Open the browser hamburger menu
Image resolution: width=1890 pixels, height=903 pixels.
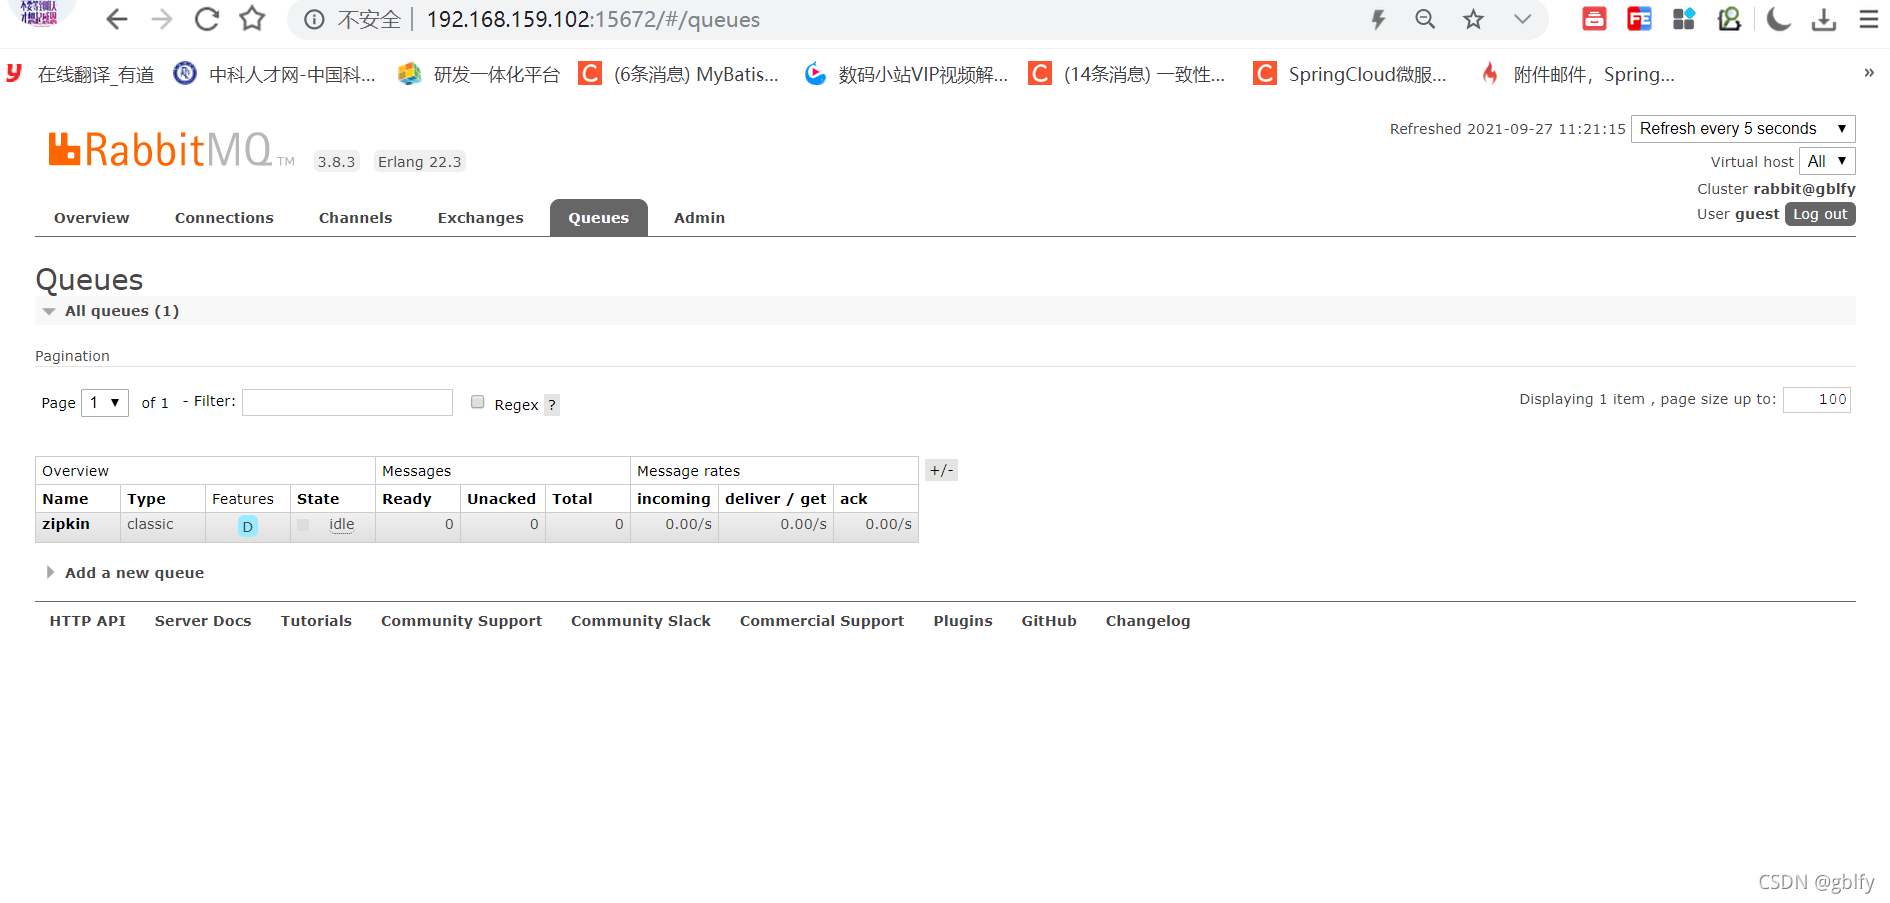coord(1868,19)
